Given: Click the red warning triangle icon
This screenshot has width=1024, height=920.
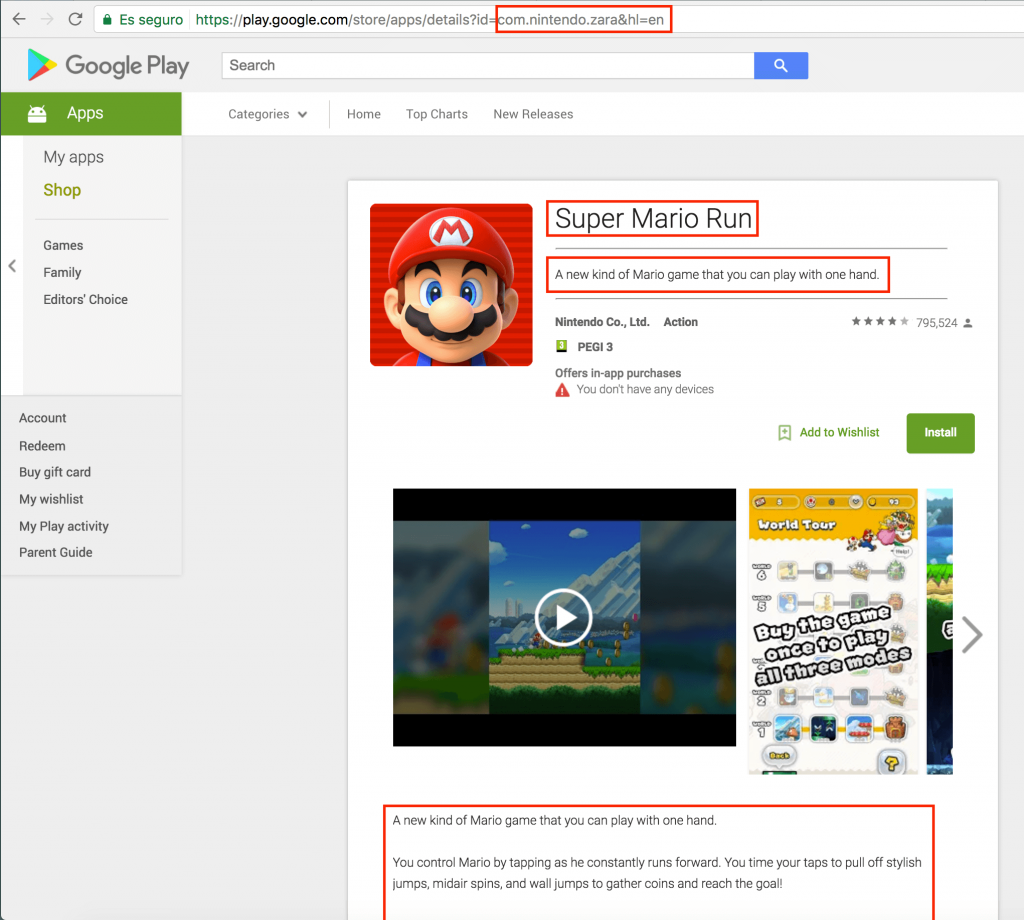Looking at the screenshot, I should [x=562, y=390].
